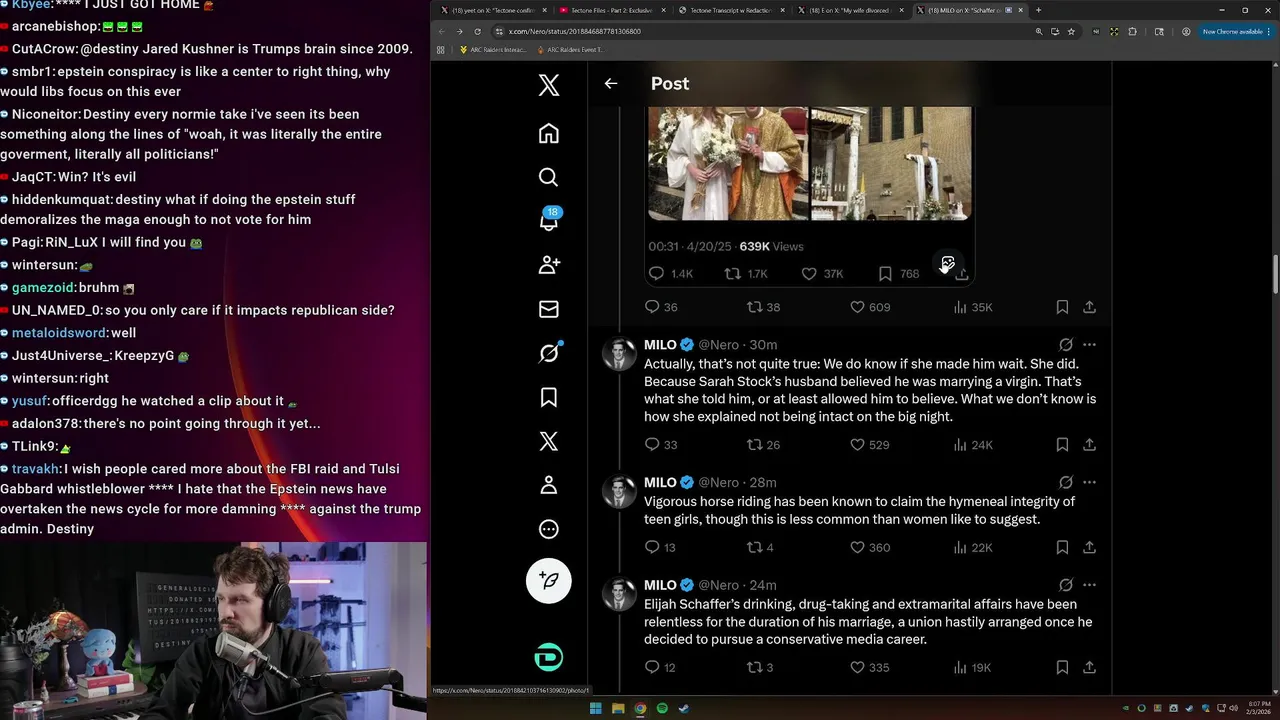
Task: Open more options on the 24m MILO post
Action: pos(1089,585)
